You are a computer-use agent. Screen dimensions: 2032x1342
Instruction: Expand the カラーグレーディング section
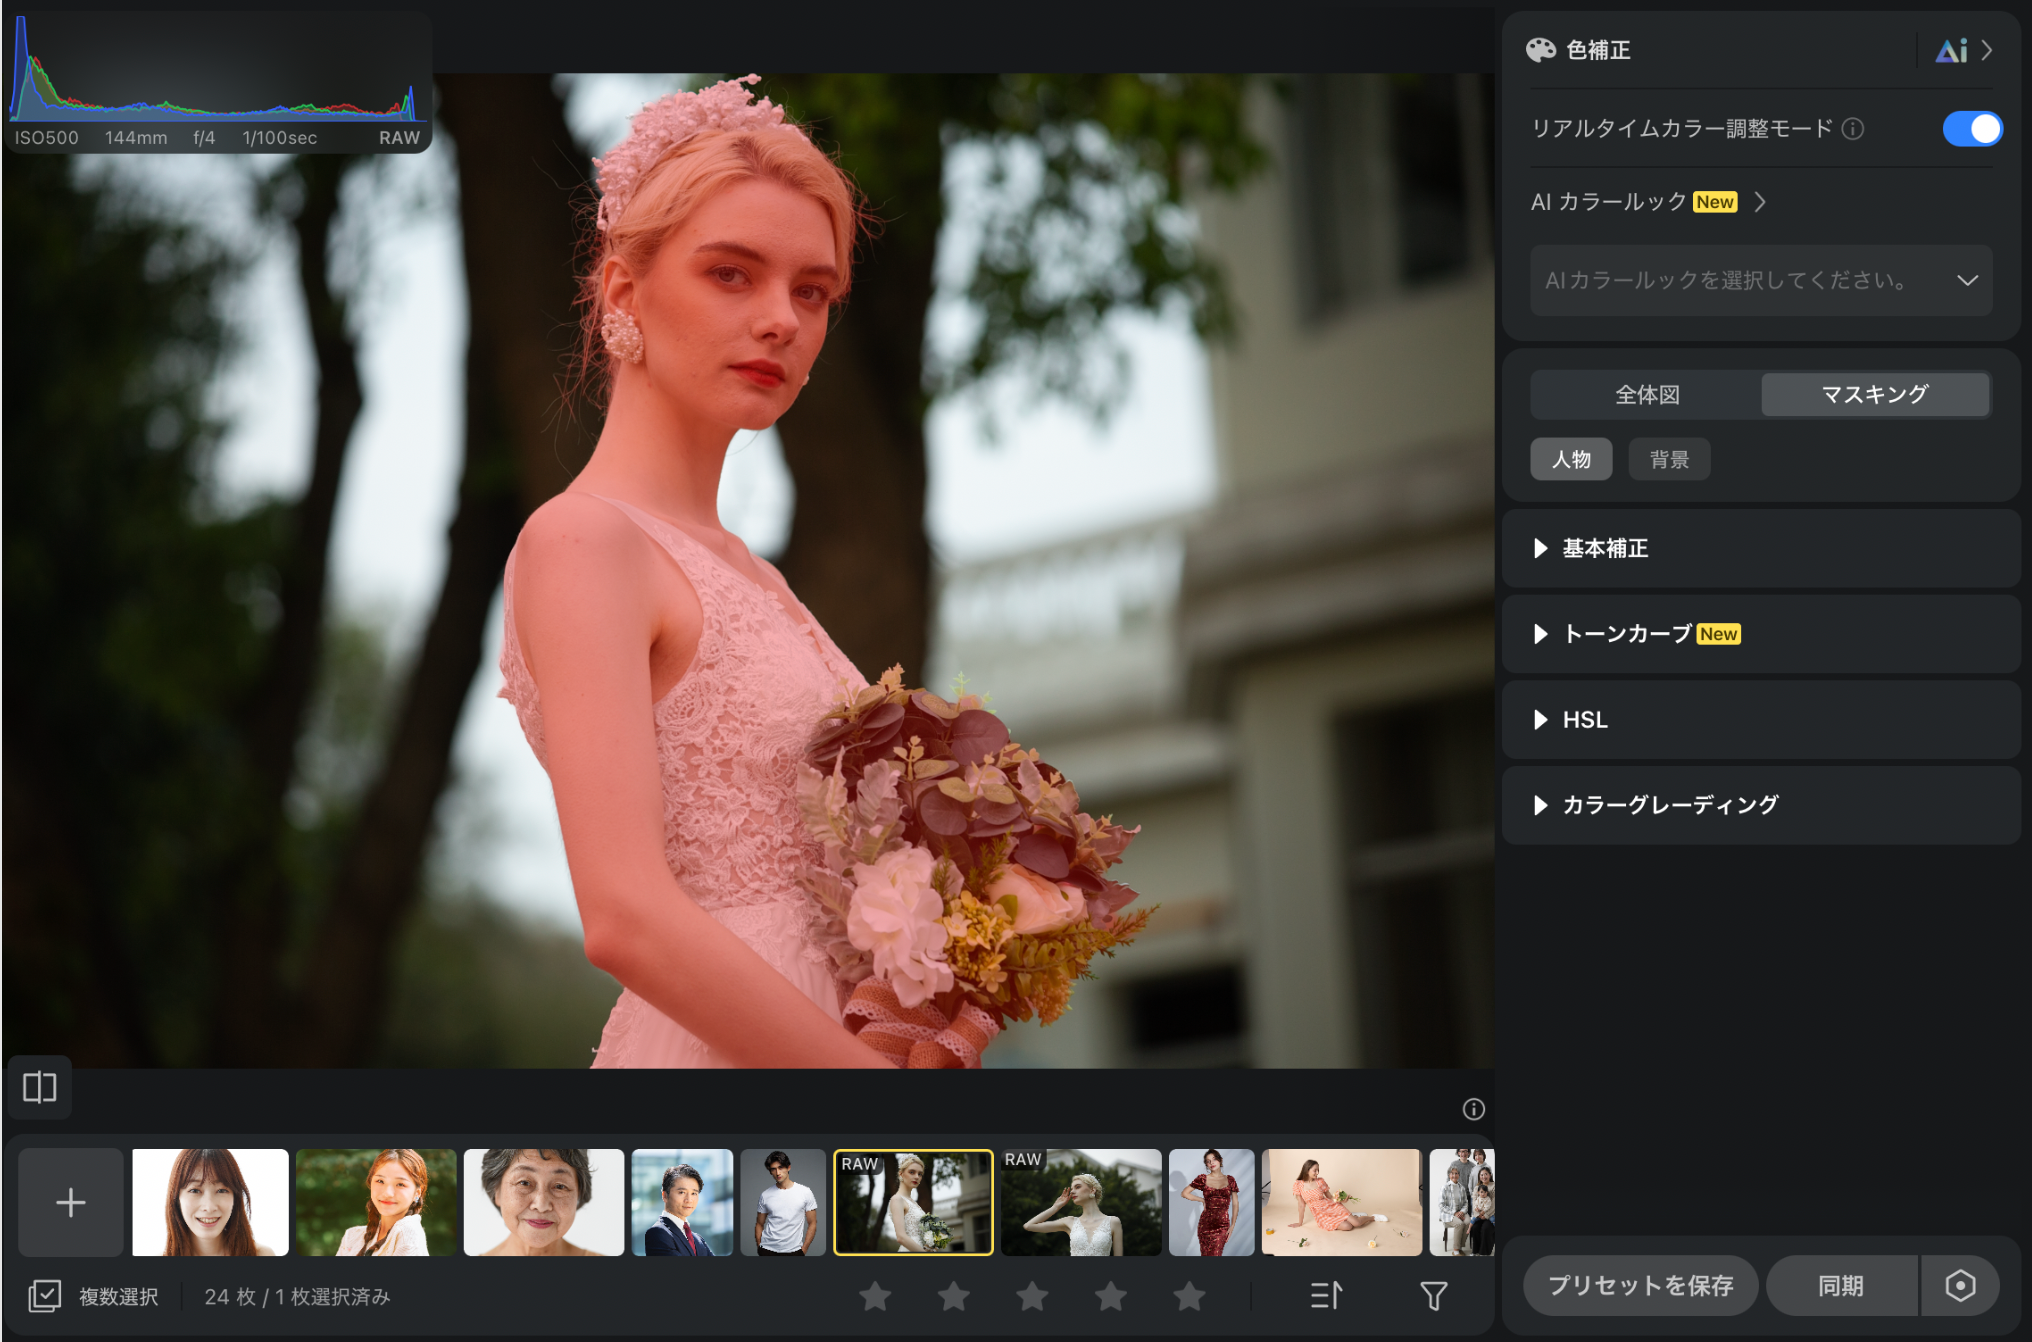click(x=1760, y=805)
